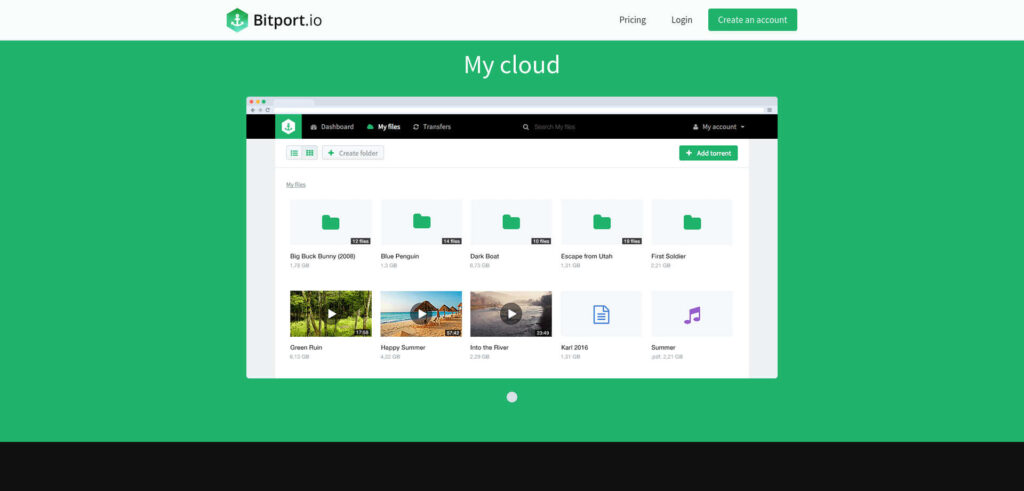Click the Dark Boat label
Image resolution: width=1024 pixels, height=491 pixels.
point(485,257)
